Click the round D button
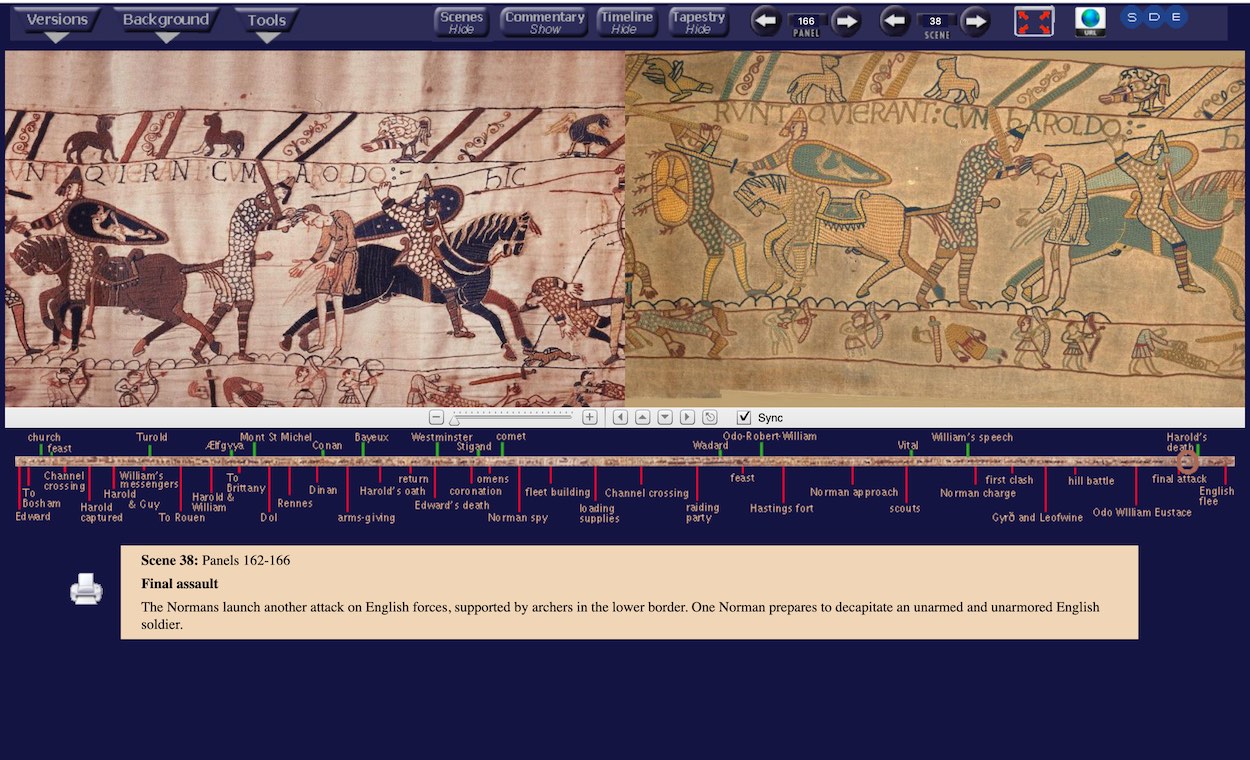 (1154, 17)
